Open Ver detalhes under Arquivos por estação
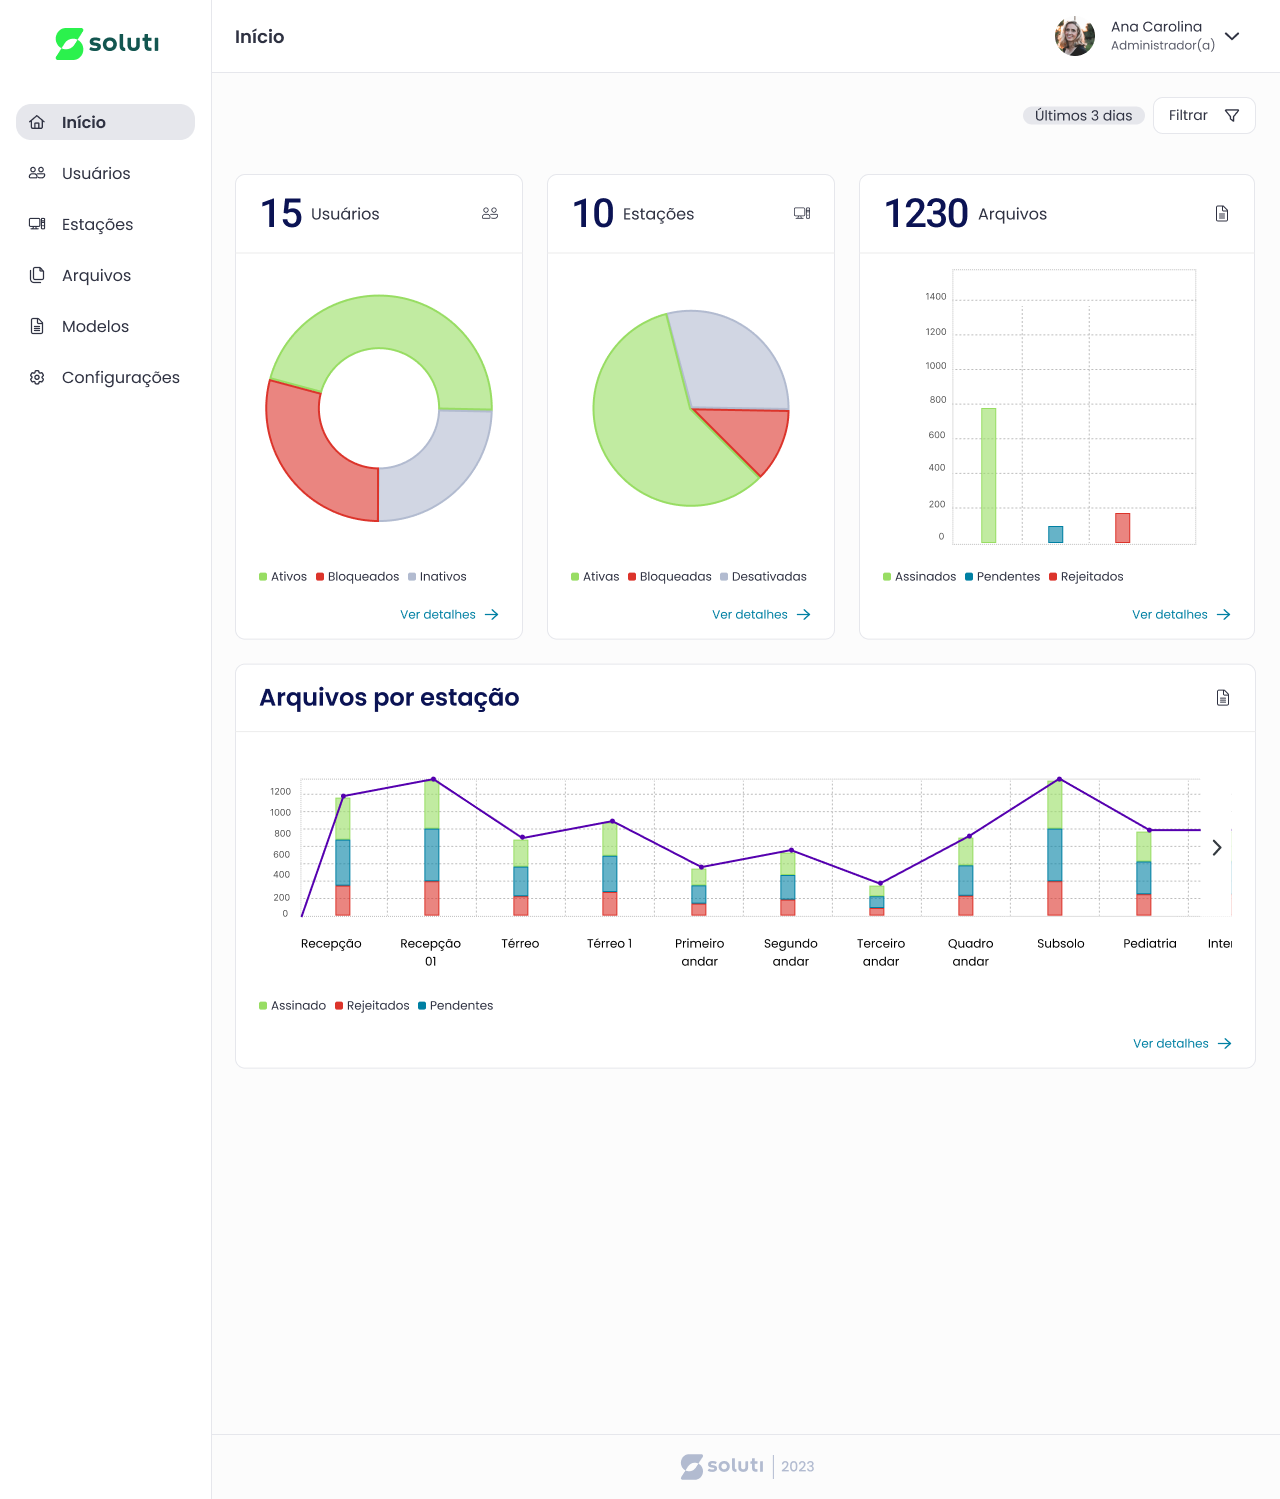This screenshot has width=1280, height=1499. point(1181,1044)
